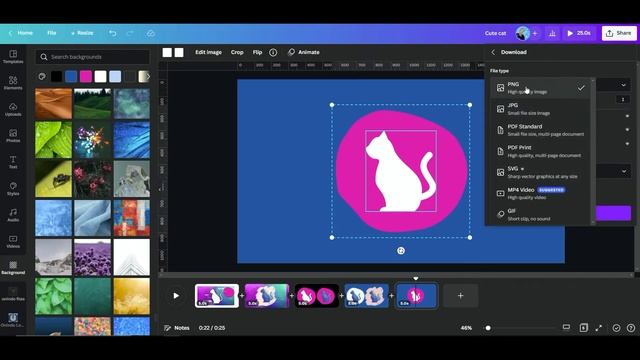Open grid view page count icon
This screenshot has width=640, height=360.
584,328
